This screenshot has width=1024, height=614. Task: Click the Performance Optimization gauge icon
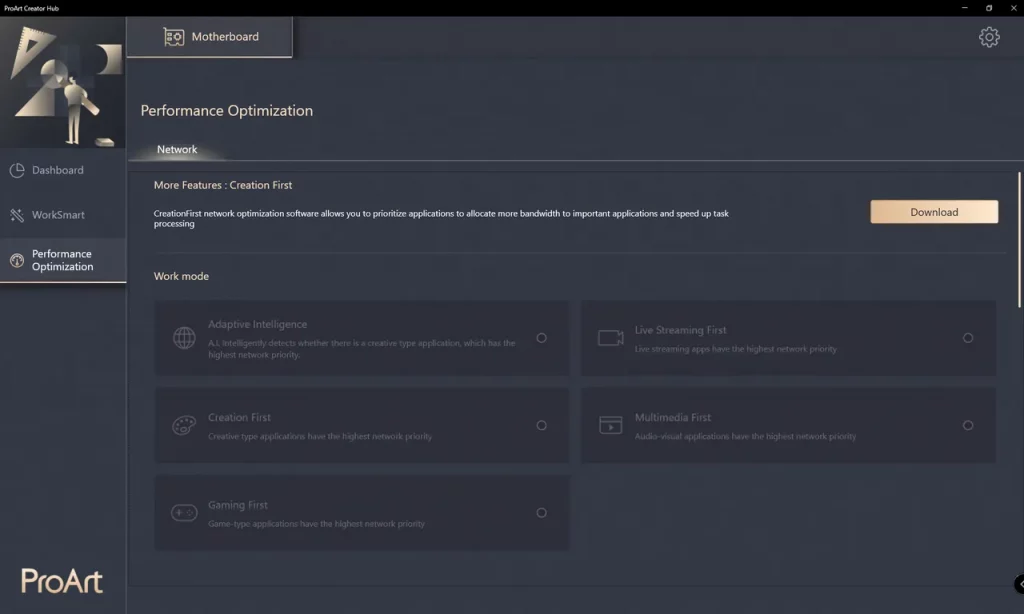click(x=17, y=260)
